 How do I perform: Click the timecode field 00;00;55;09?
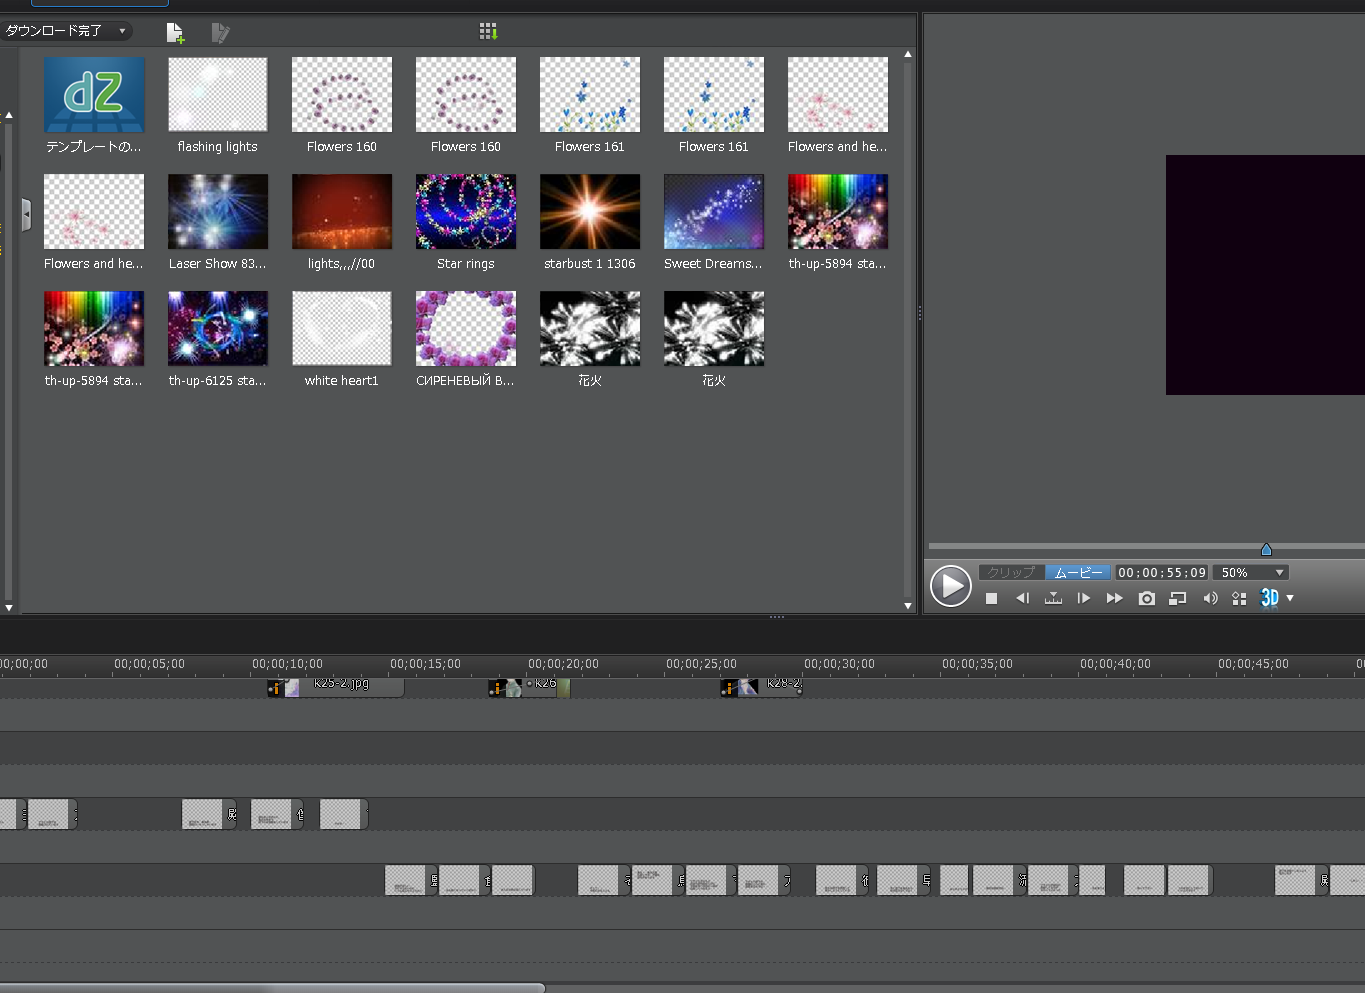click(x=1162, y=573)
